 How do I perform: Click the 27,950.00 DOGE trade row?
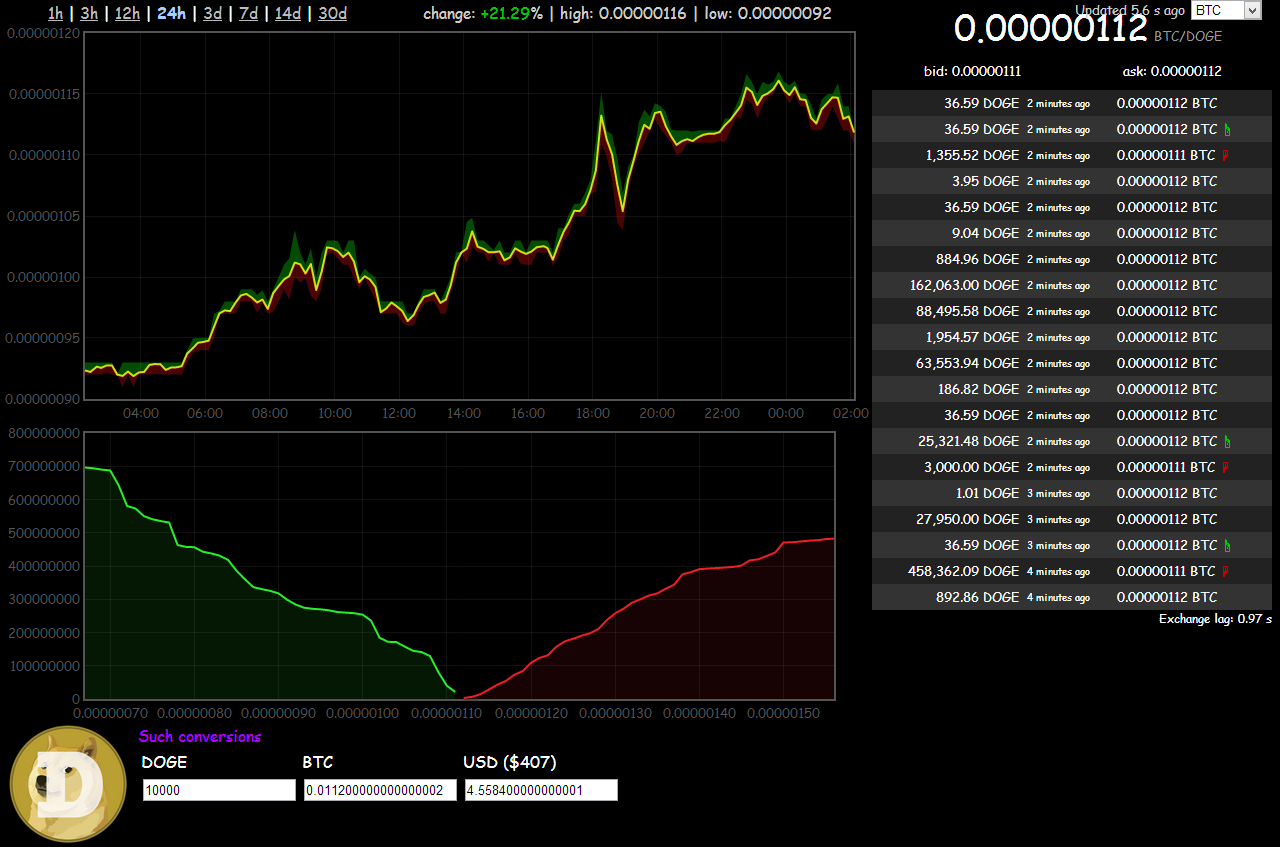tap(1072, 519)
